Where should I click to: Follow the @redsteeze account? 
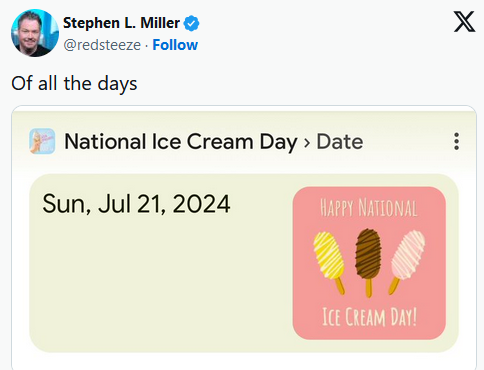pyautogui.click(x=175, y=45)
